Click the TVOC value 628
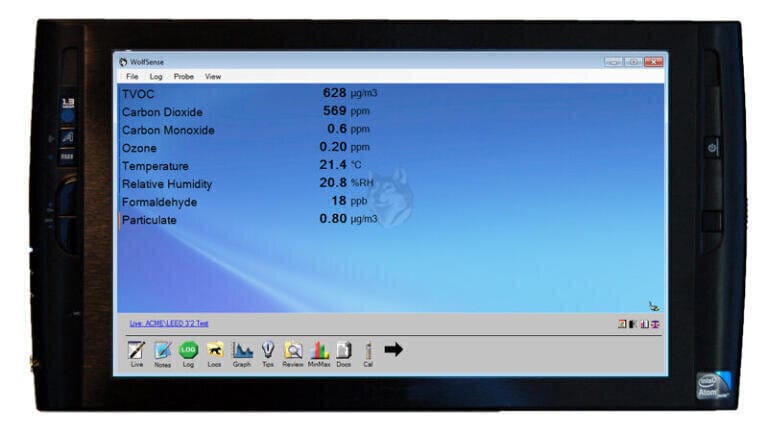768x432 pixels. [x=335, y=93]
